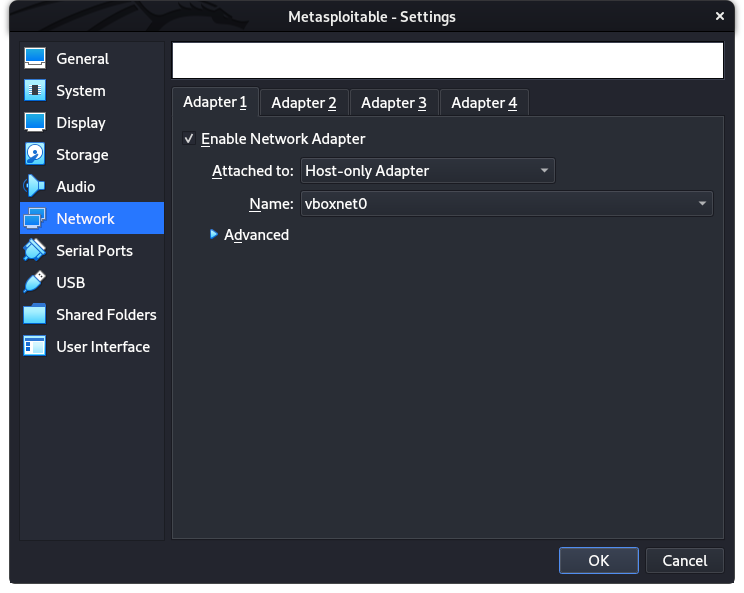744x593 pixels.
Task: Toggle the Enable Network Adapter checkbox
Action: click(189, 139)
